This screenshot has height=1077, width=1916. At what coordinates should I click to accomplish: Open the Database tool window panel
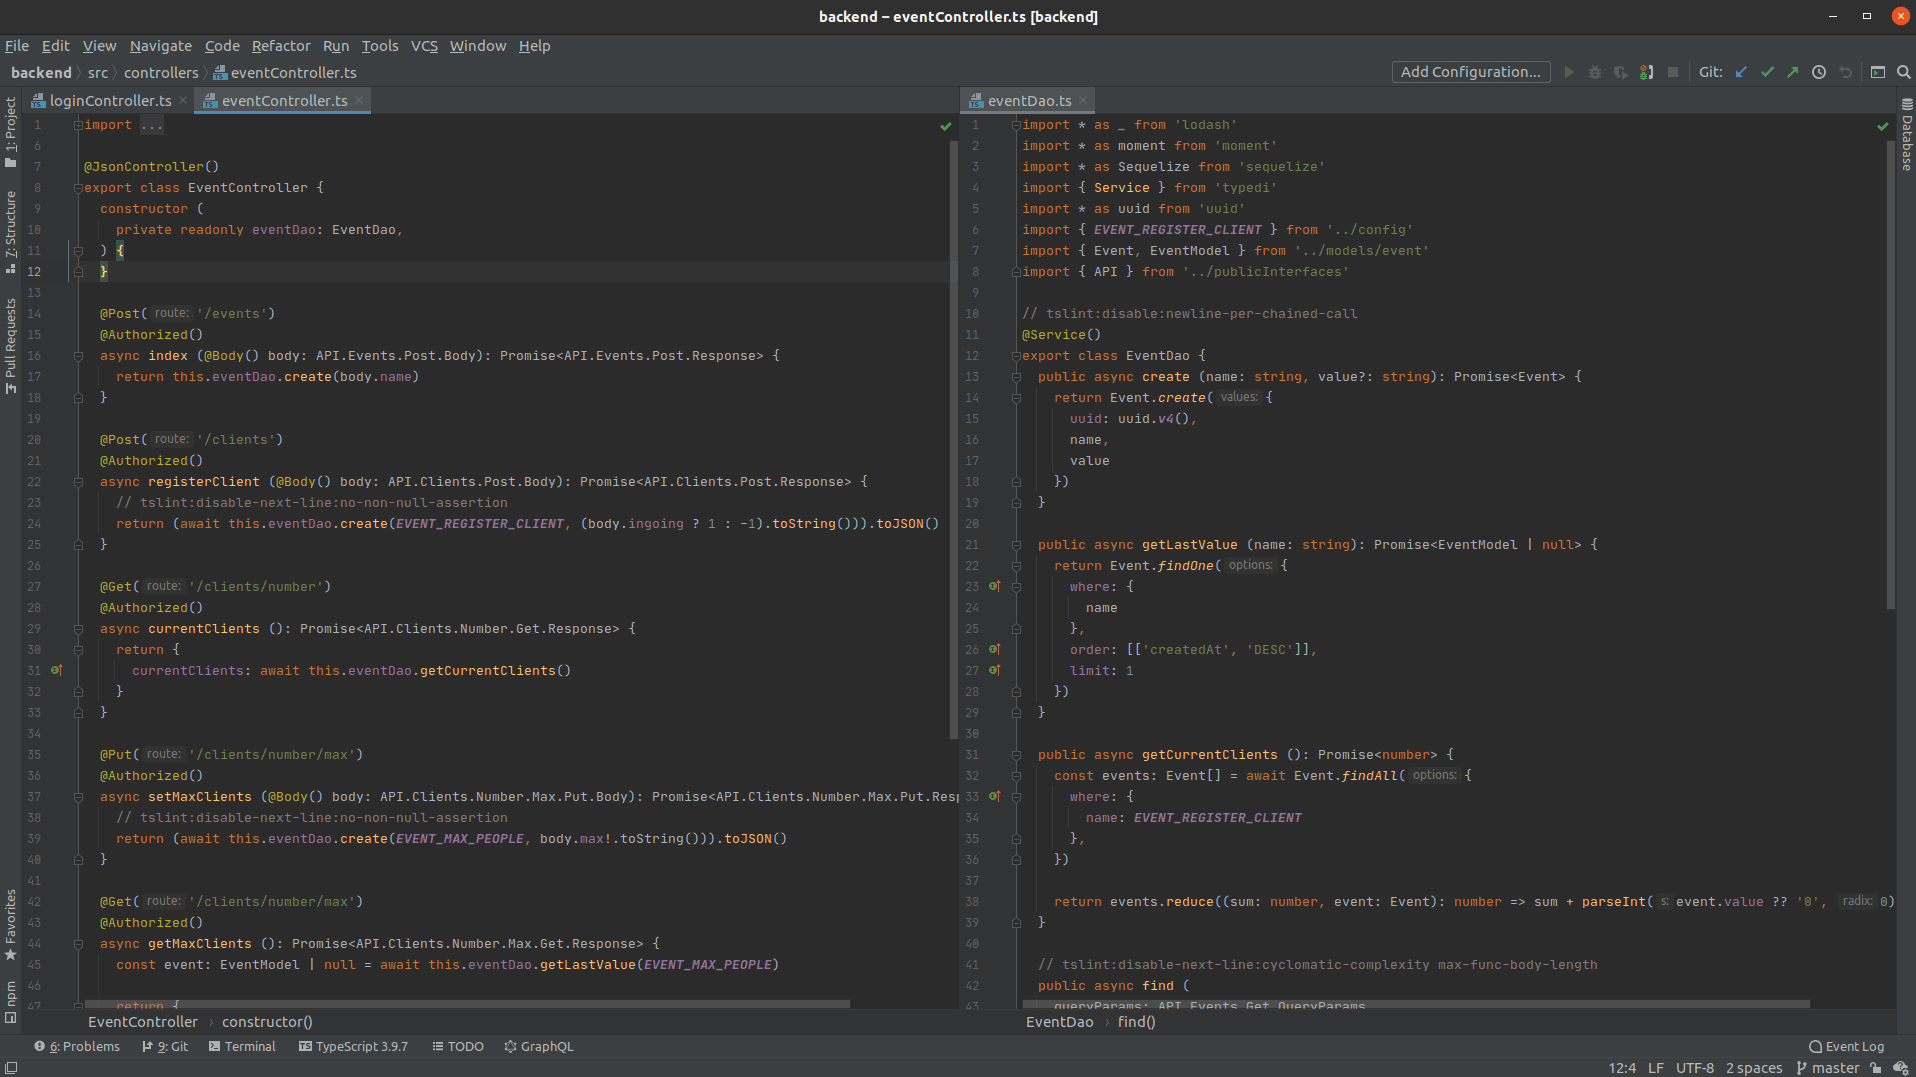click(1906, 140)
